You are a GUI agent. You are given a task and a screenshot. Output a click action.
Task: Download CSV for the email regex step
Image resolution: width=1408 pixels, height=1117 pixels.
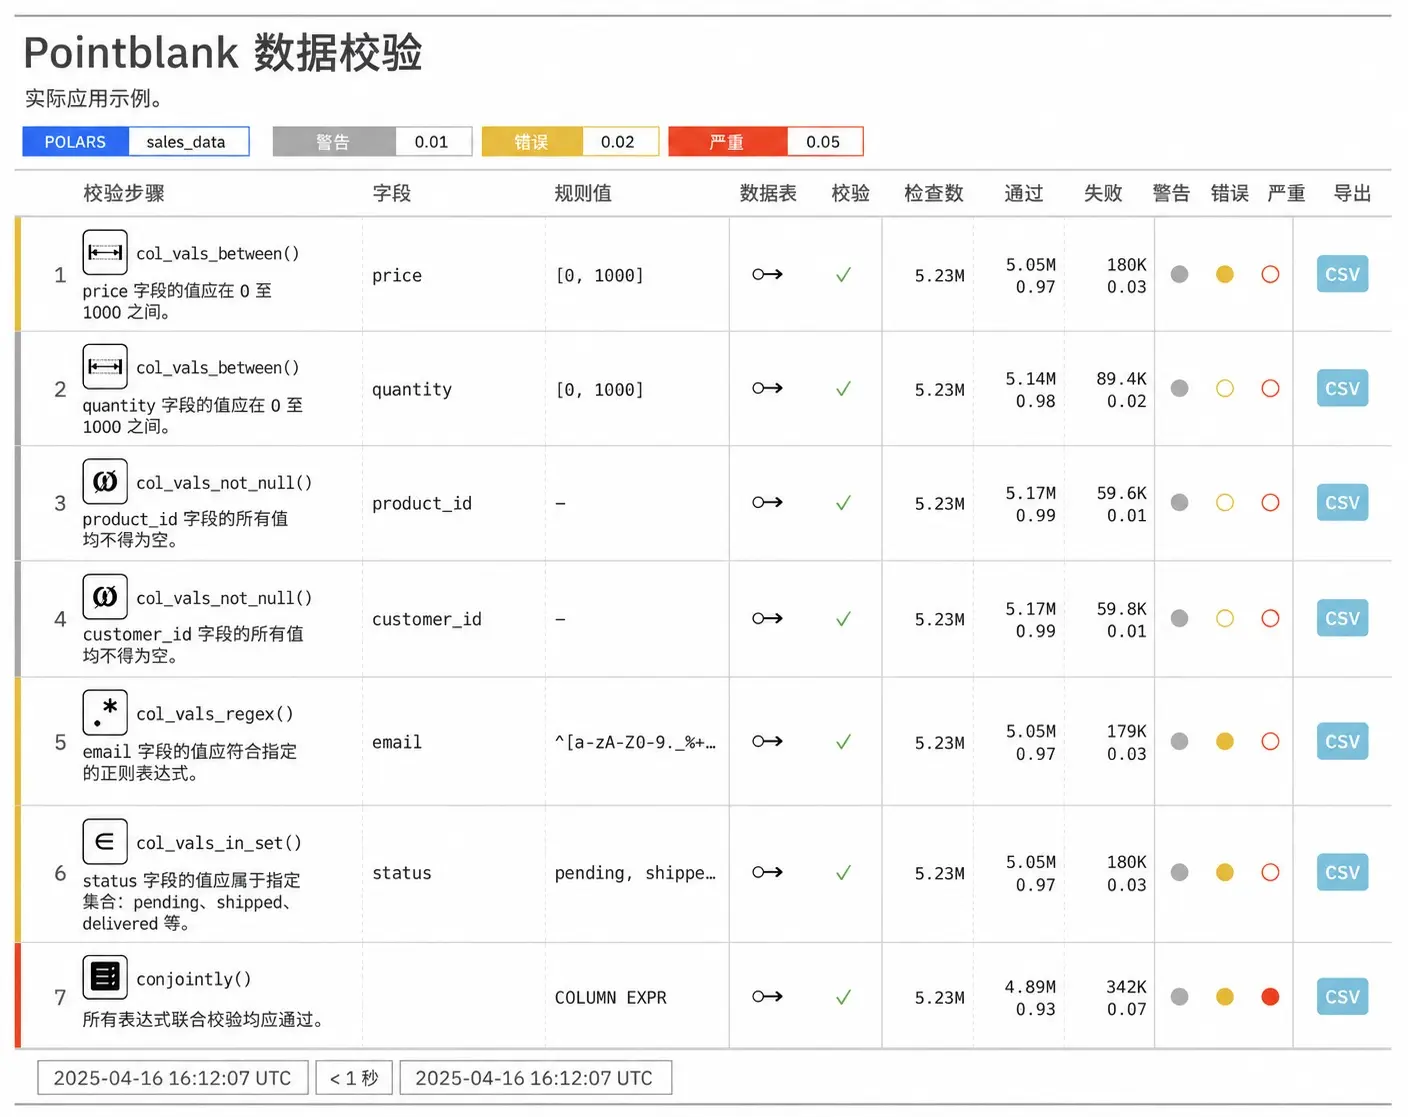[x=1342, y=741]
